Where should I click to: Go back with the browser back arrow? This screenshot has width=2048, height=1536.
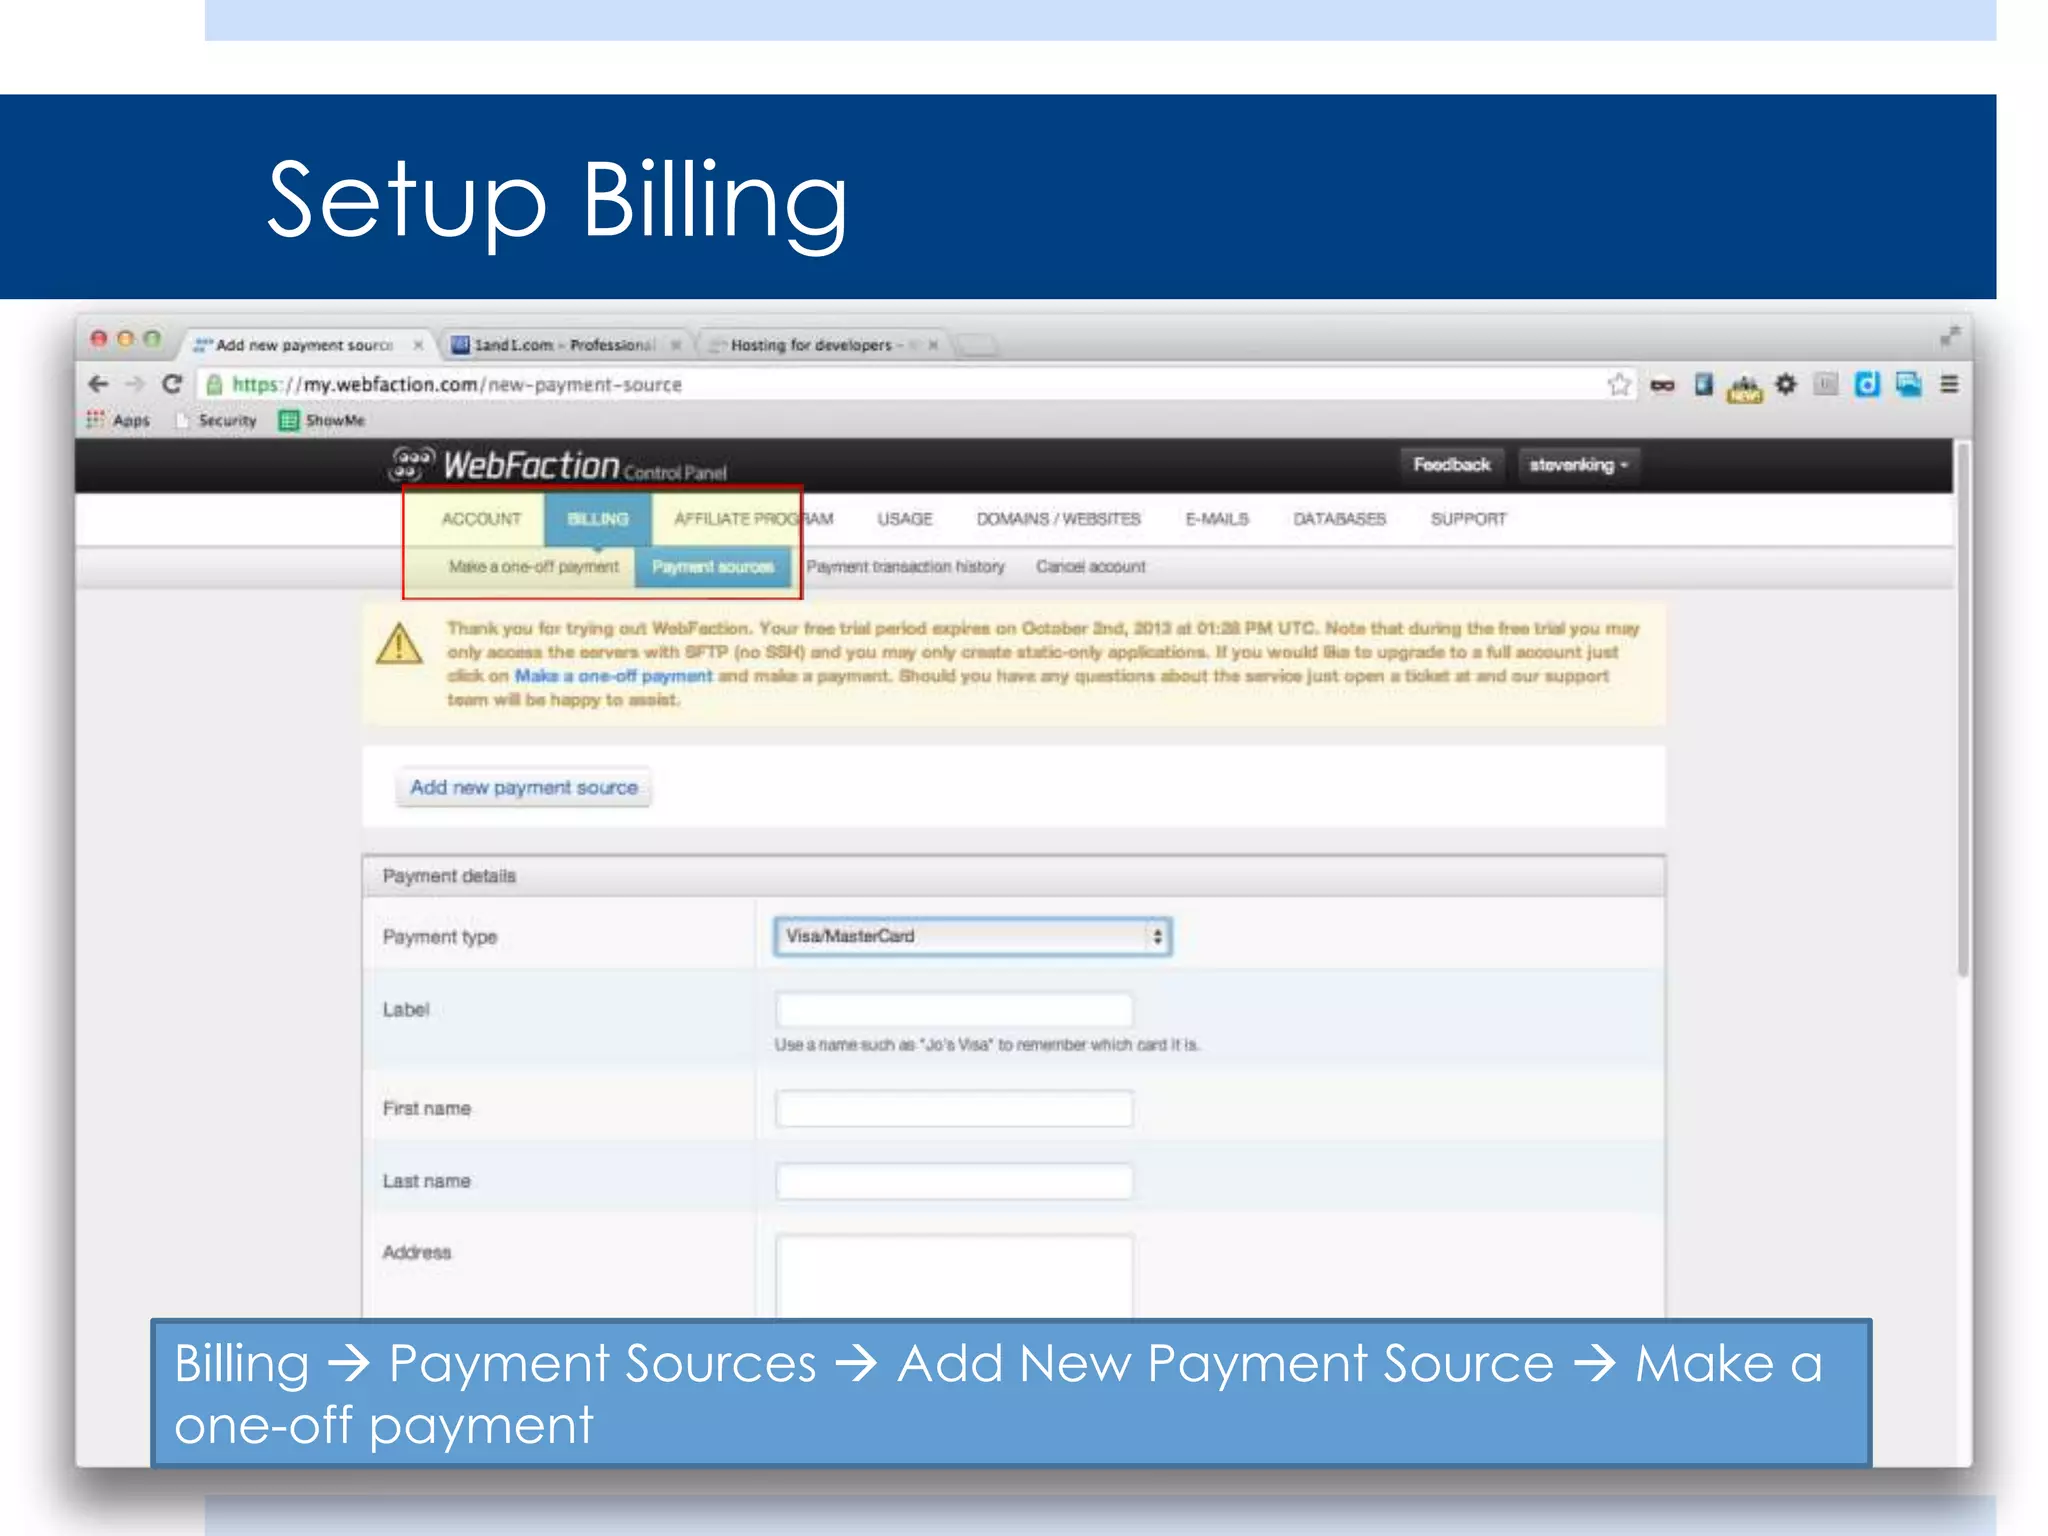coord(98,384)
